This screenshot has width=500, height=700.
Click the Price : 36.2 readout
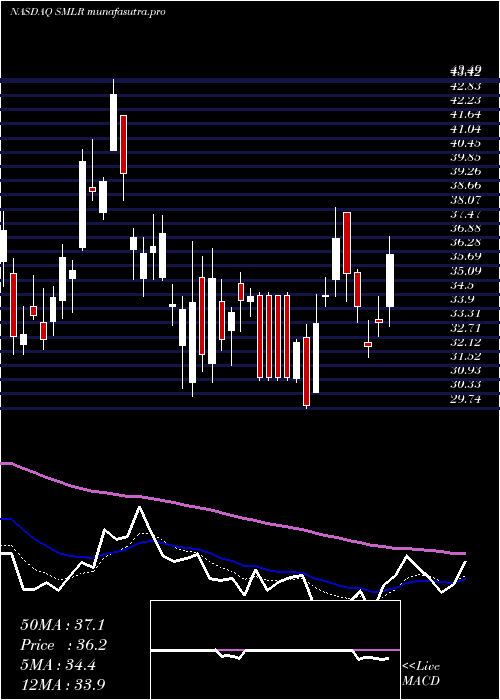63,645
